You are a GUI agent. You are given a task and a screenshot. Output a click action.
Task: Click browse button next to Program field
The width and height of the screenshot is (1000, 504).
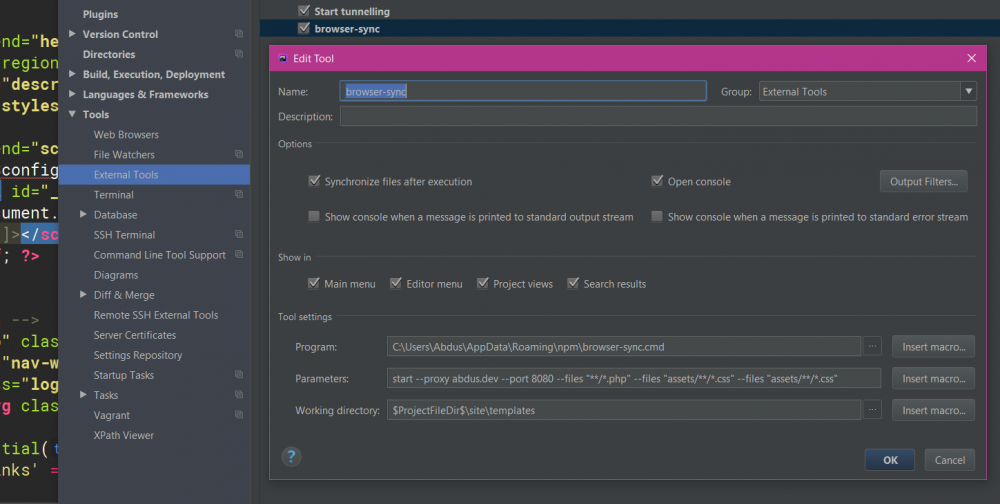(x=873, y=346)
